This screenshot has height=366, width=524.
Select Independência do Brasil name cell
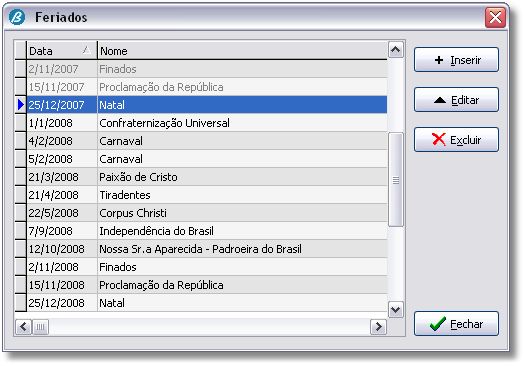242,231
